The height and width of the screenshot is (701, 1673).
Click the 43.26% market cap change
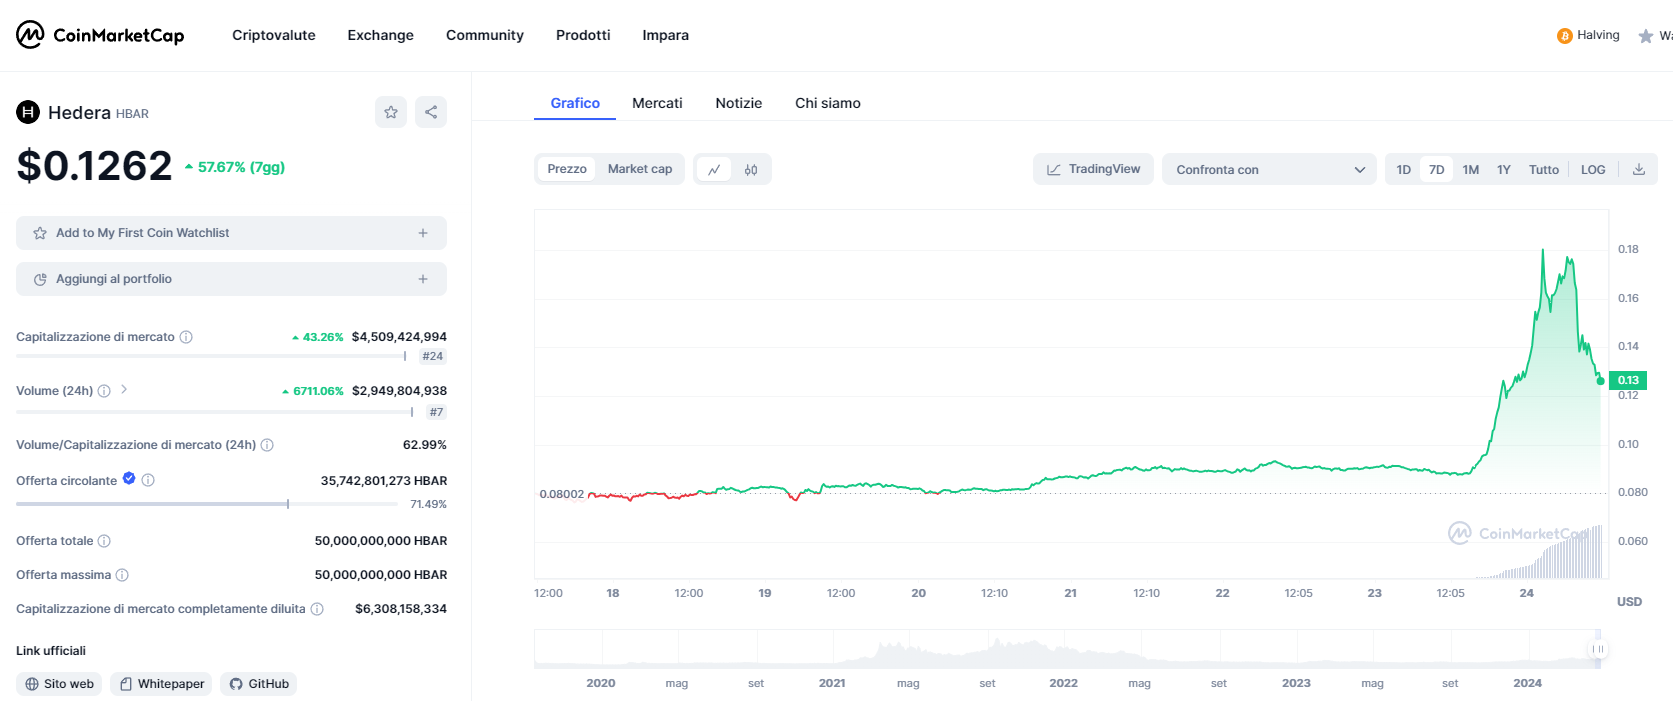tap(318, 337)
